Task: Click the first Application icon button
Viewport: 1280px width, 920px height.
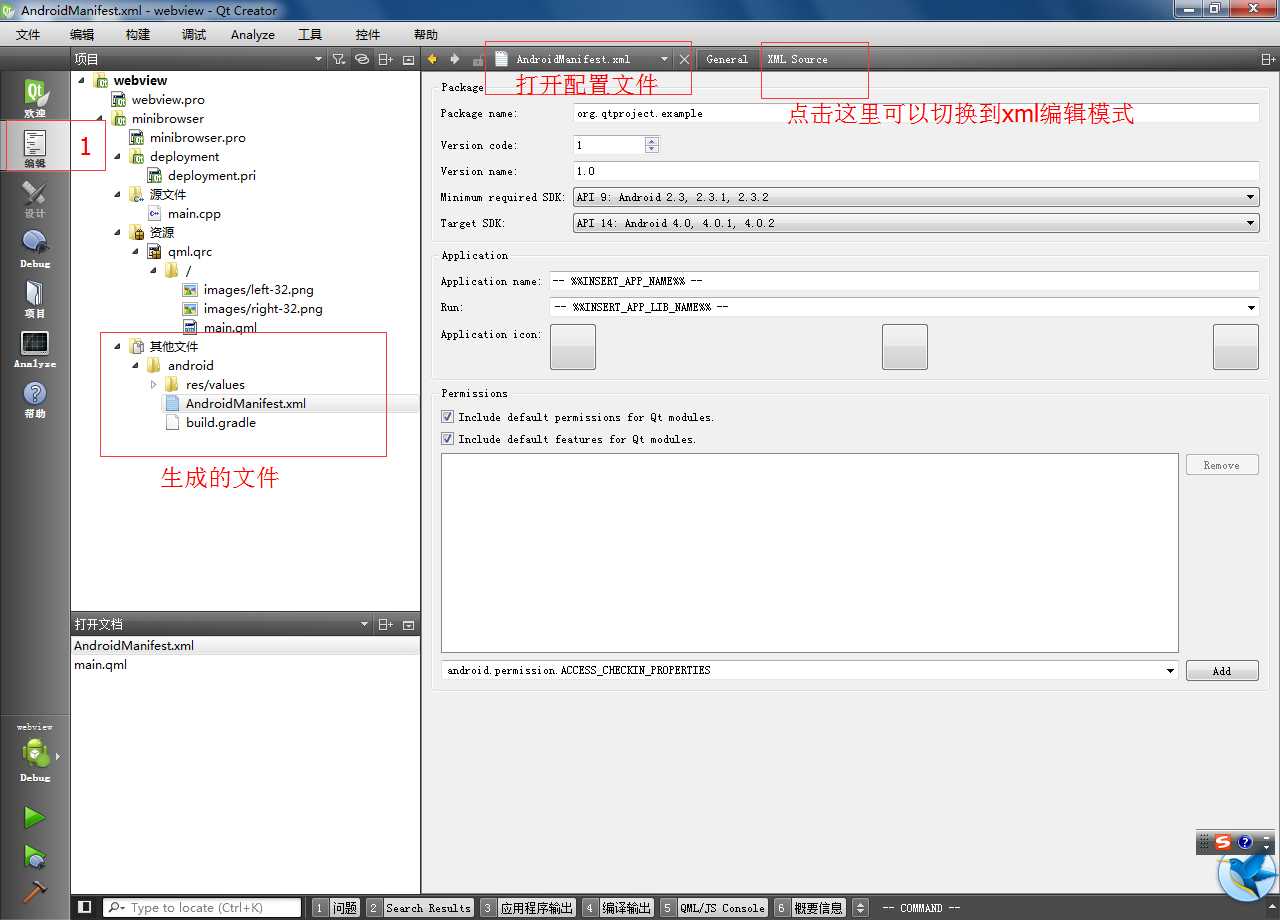Action: 573,347
